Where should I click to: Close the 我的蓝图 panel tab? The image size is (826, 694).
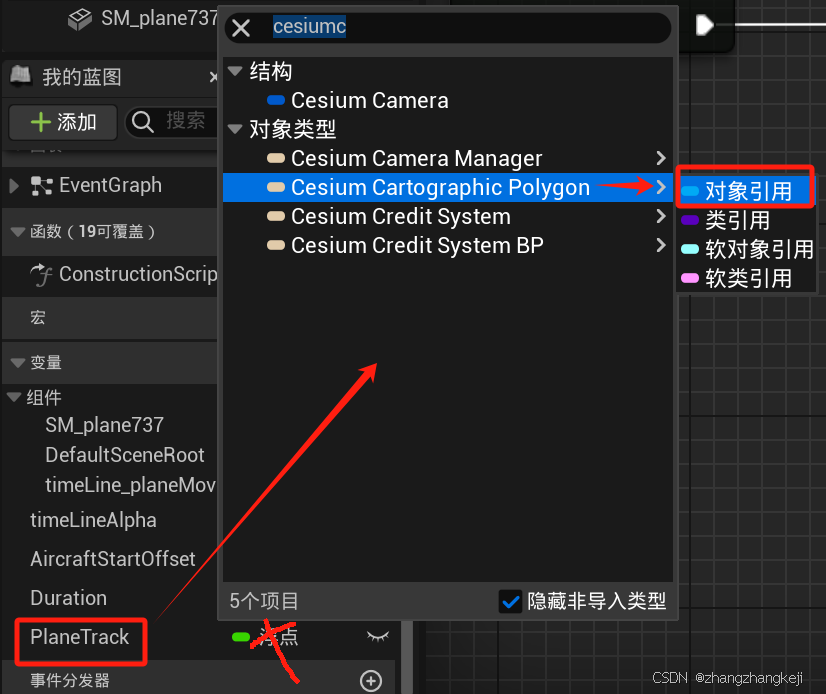pyautogui.click(x=213, y=77)
